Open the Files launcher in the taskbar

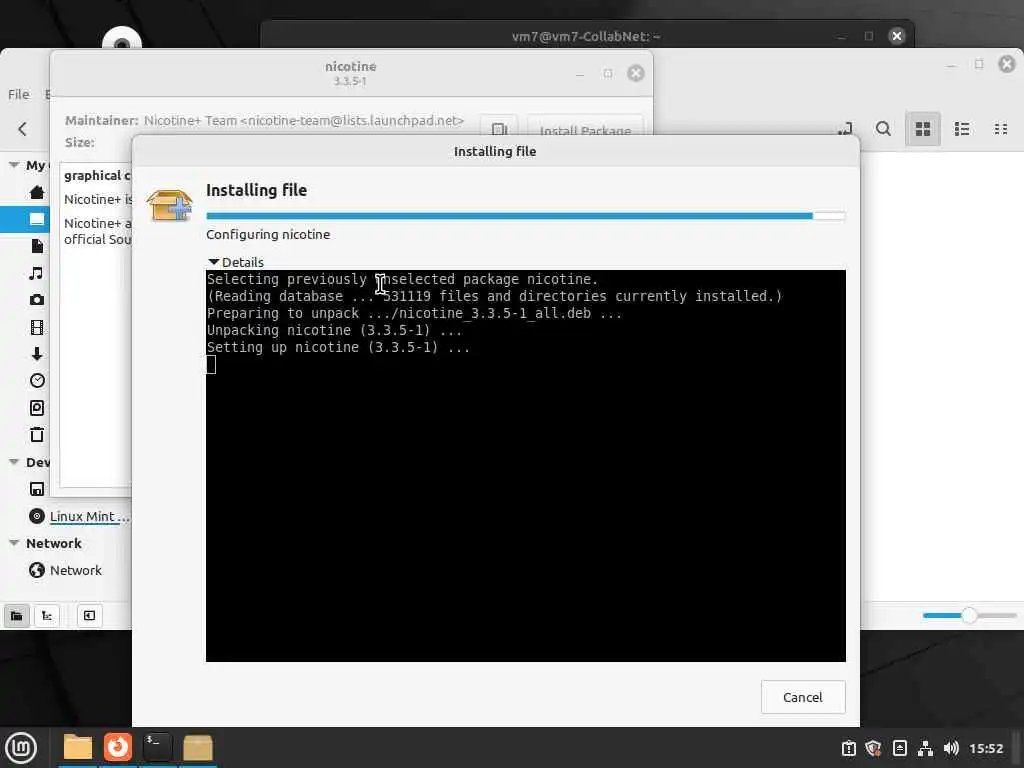pyautogui.click(x=78, y=748)
